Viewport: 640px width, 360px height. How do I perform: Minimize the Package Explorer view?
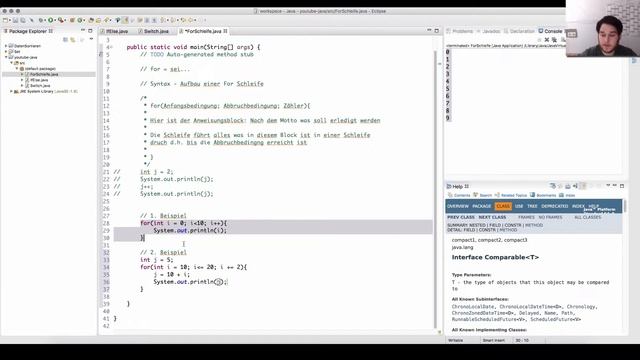point(83,31)
